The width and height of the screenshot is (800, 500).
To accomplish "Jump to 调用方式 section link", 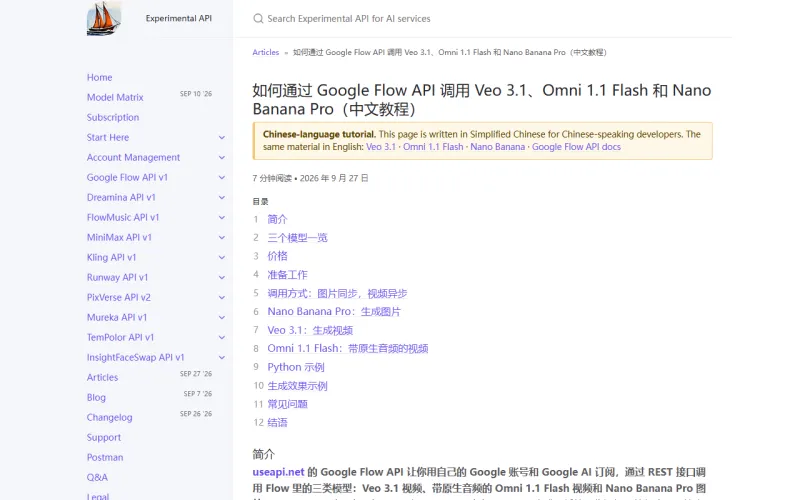I will [337, 293].
